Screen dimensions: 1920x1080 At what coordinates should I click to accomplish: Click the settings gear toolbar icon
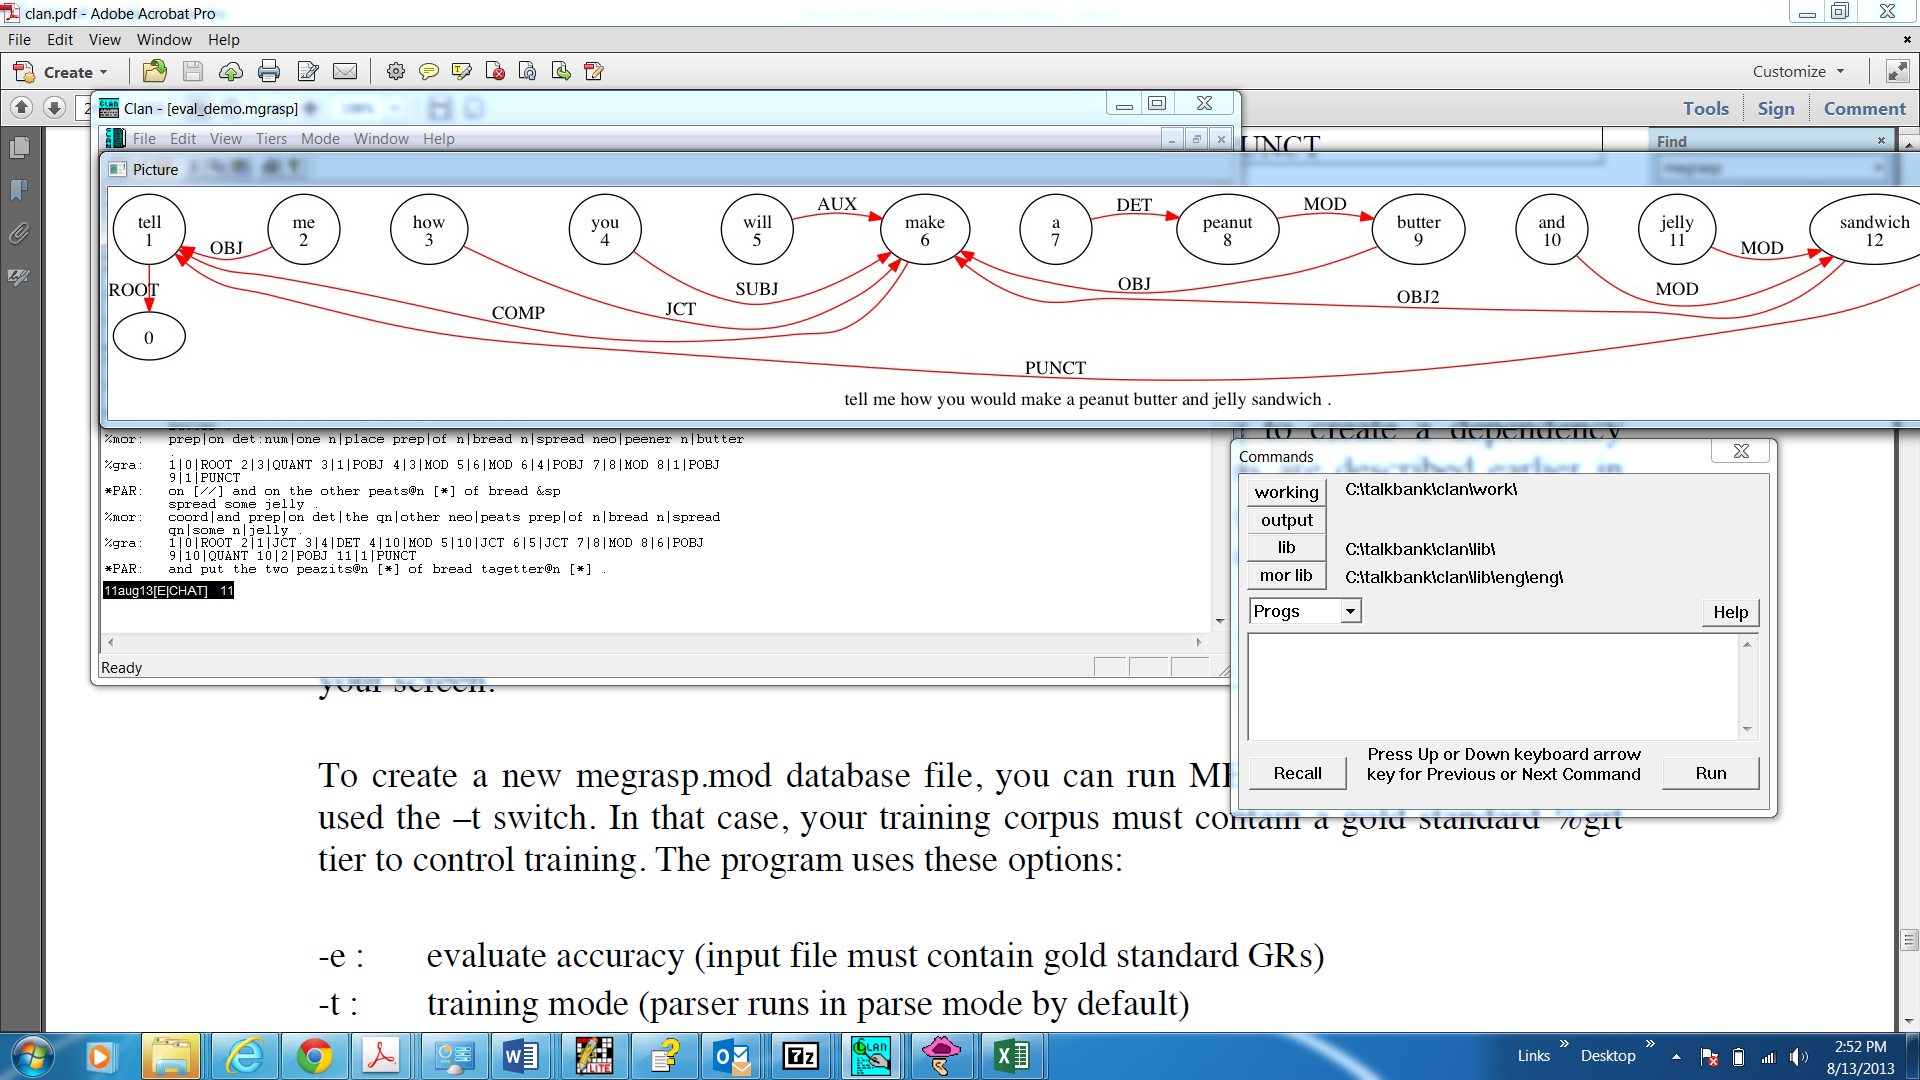[x=395, y=71]
